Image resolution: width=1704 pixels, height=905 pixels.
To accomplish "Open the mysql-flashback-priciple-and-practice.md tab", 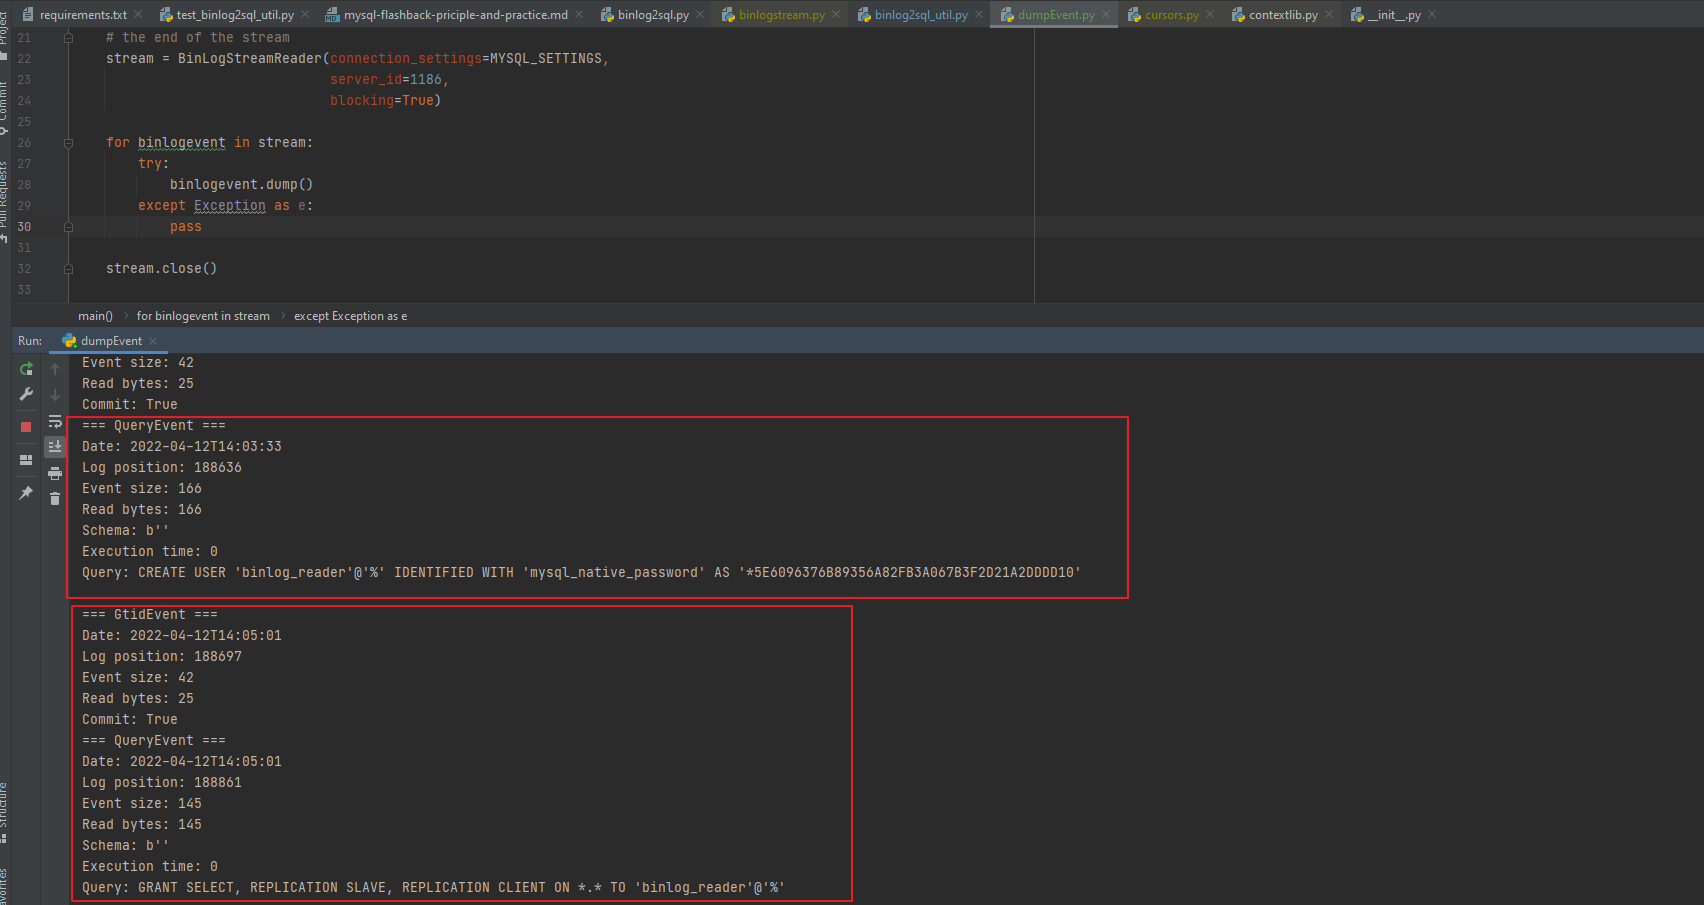I will pos(456,15).
